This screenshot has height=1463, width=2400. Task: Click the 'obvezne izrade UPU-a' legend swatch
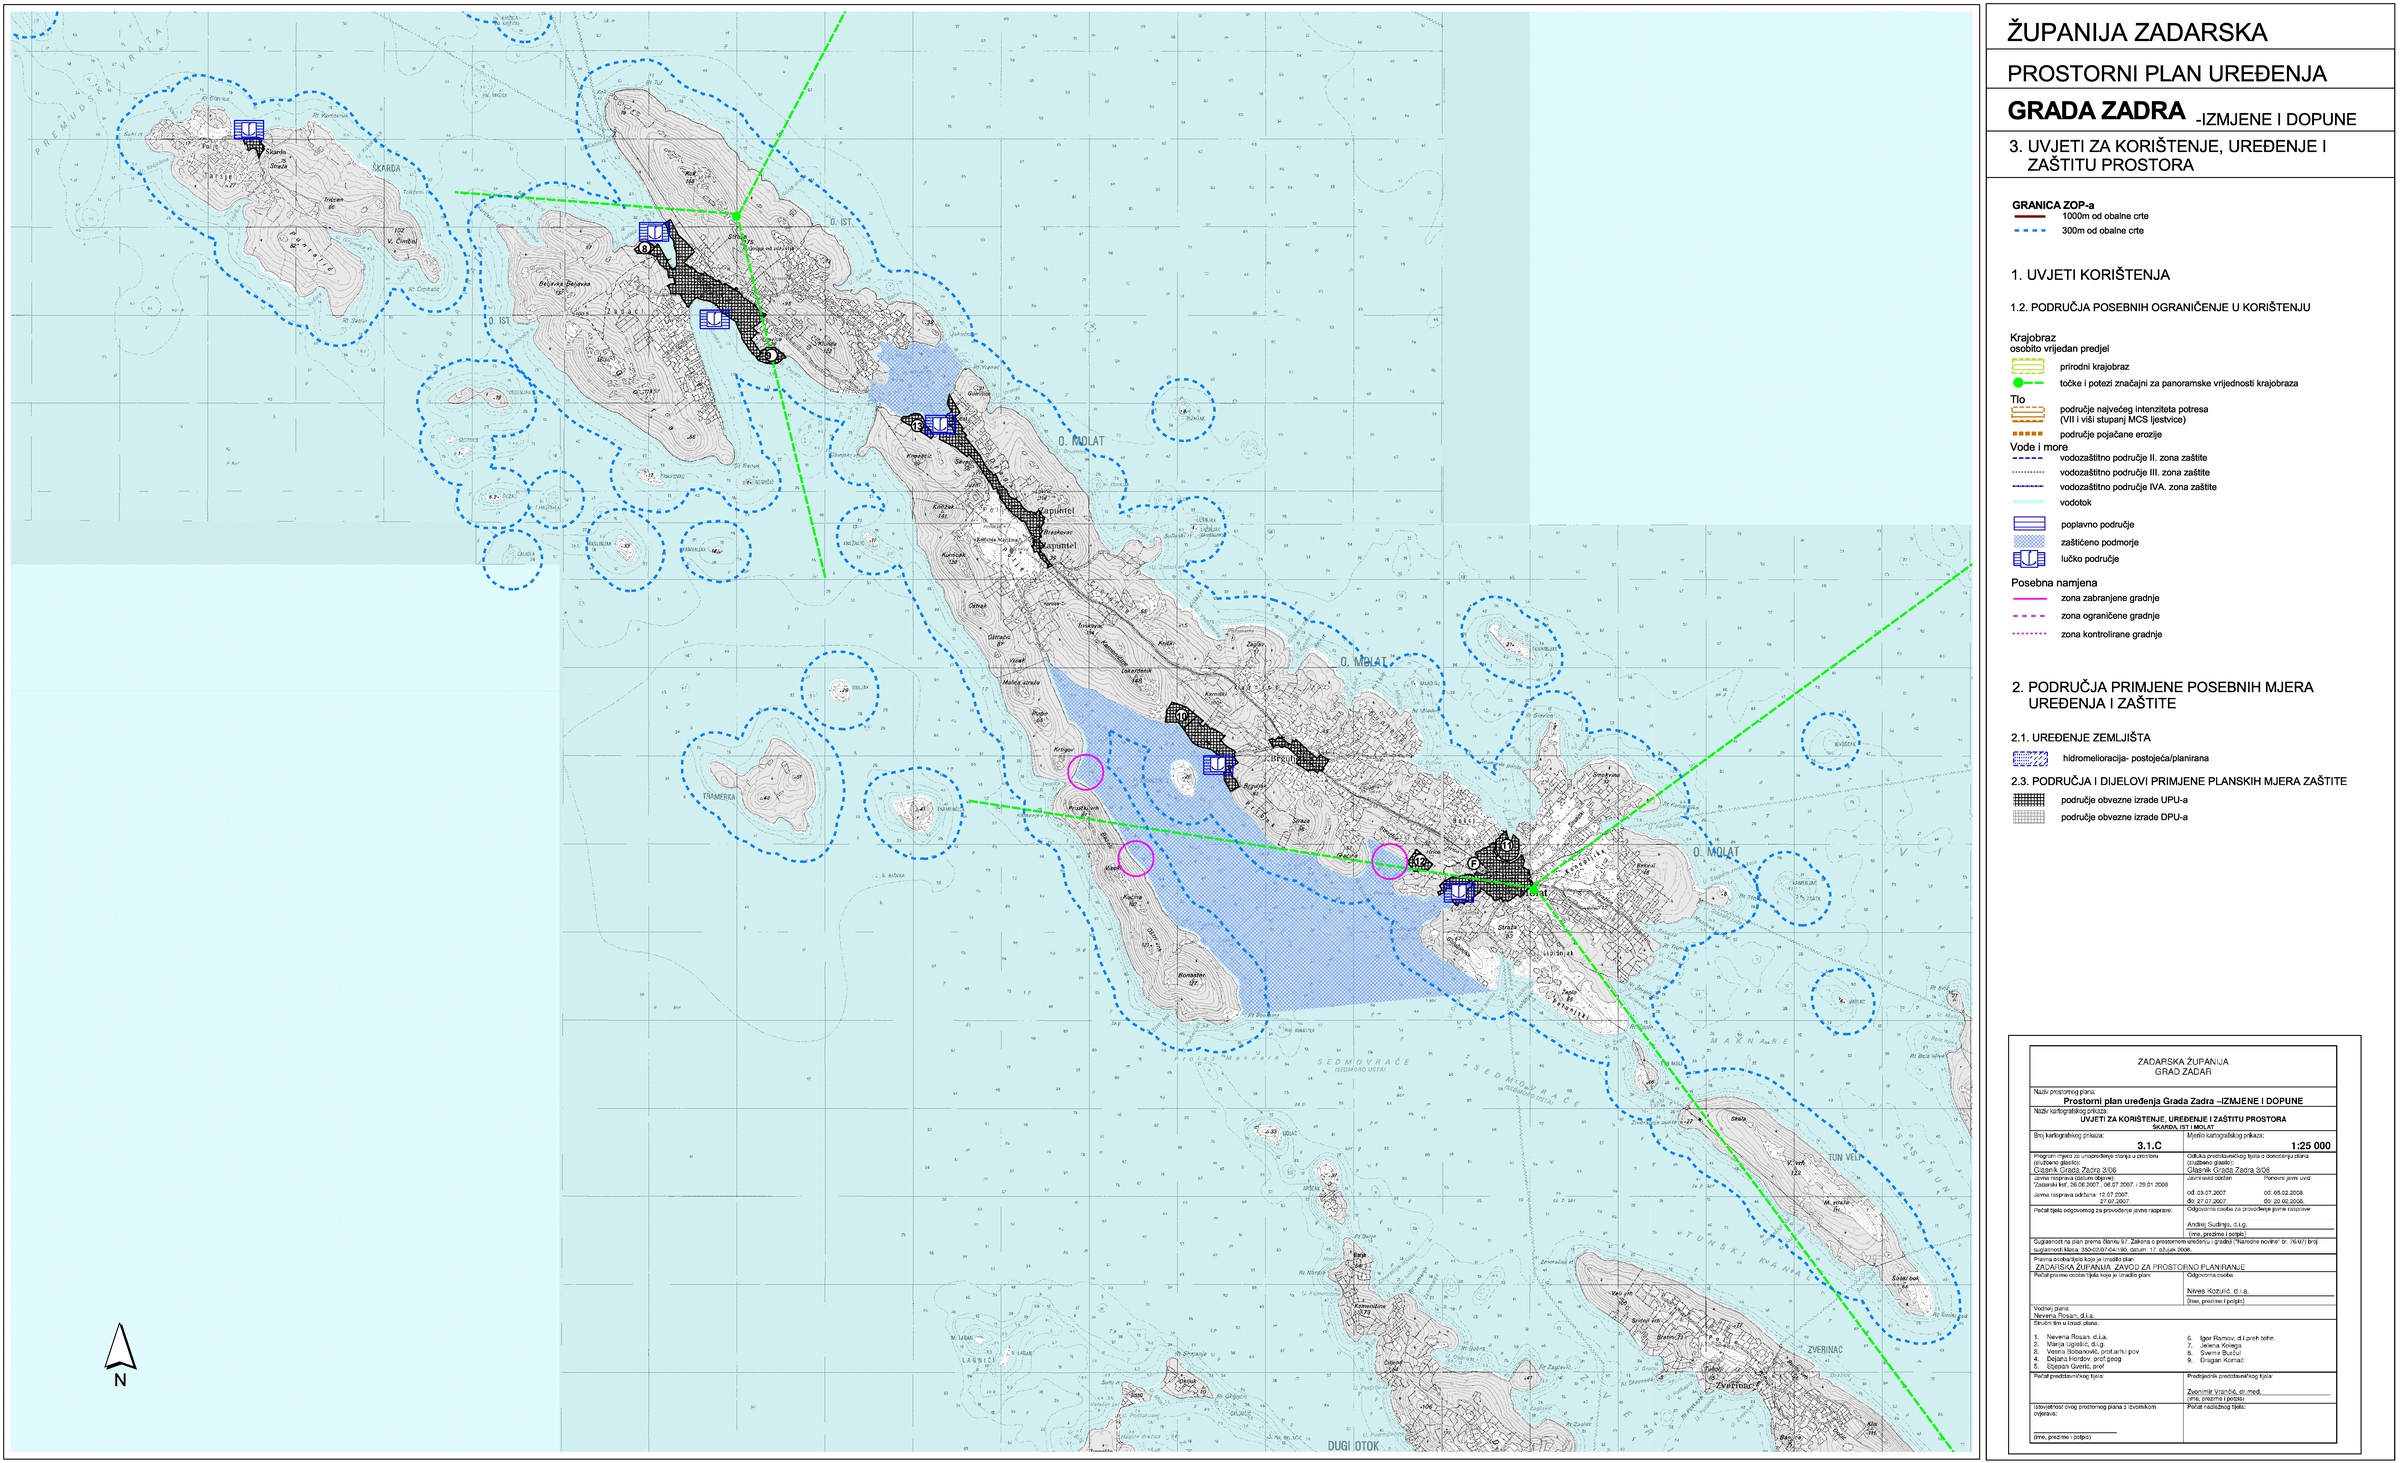pyautogui.click(x=2029, y=800)
